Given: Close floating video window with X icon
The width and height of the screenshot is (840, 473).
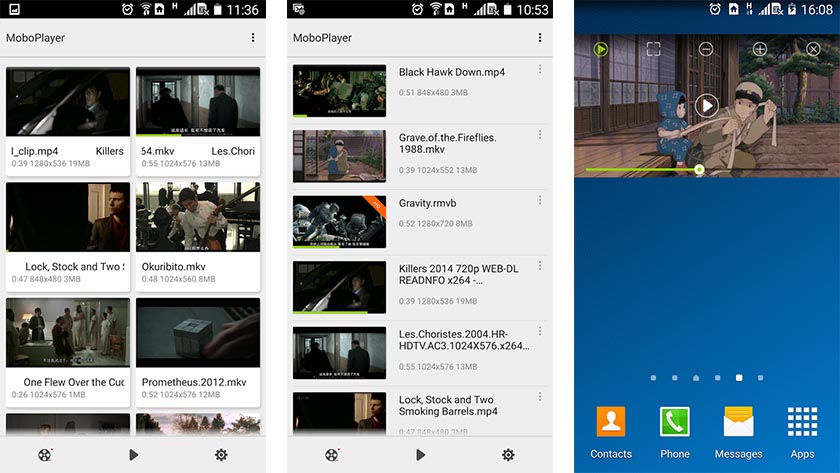Looking at the screenshot, I should (x=813, y=49).
